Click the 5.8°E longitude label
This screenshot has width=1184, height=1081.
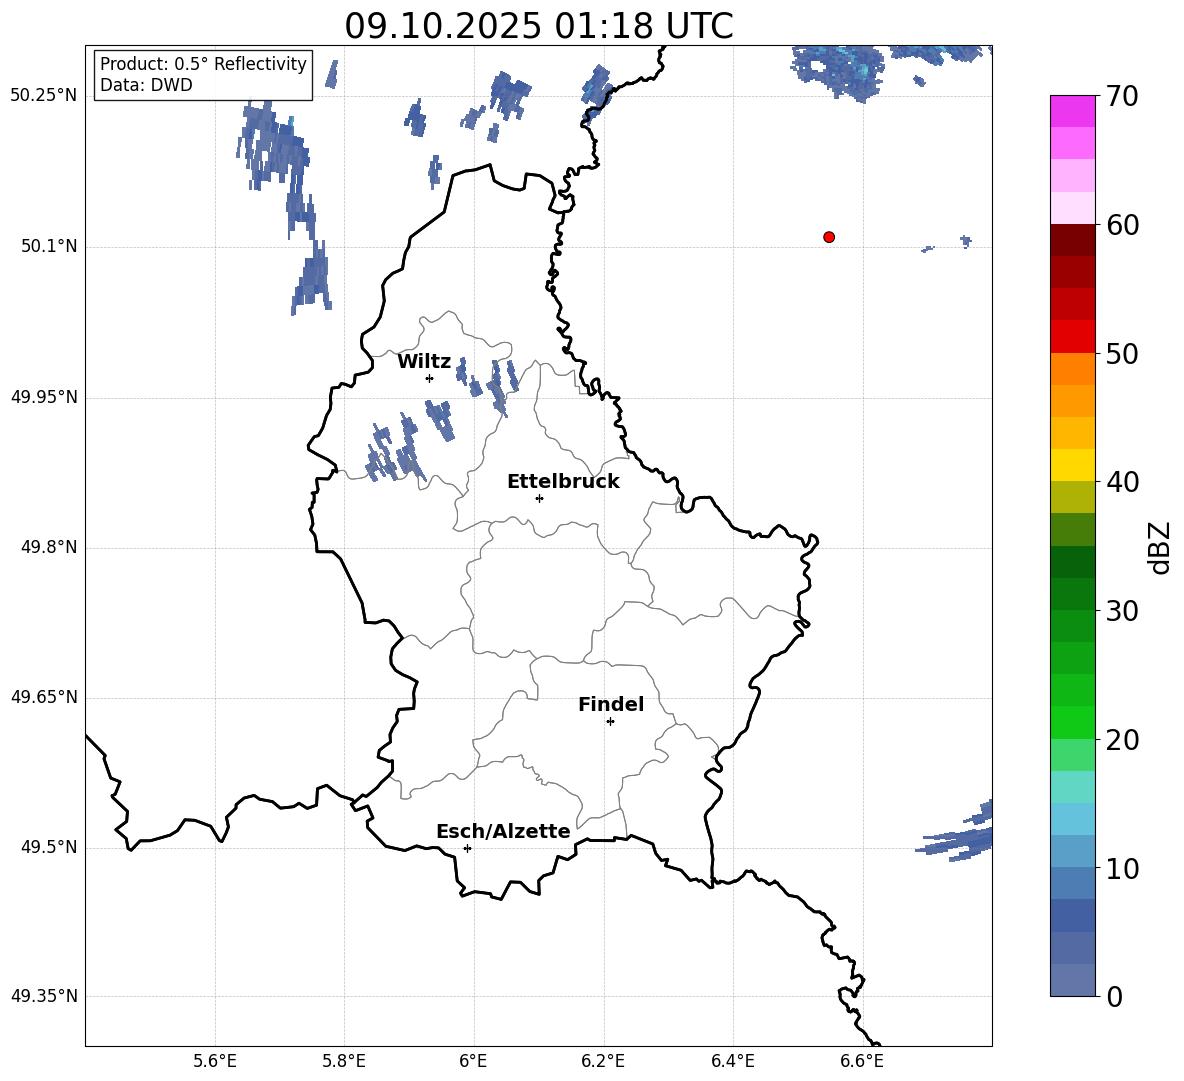point(344,1061)
